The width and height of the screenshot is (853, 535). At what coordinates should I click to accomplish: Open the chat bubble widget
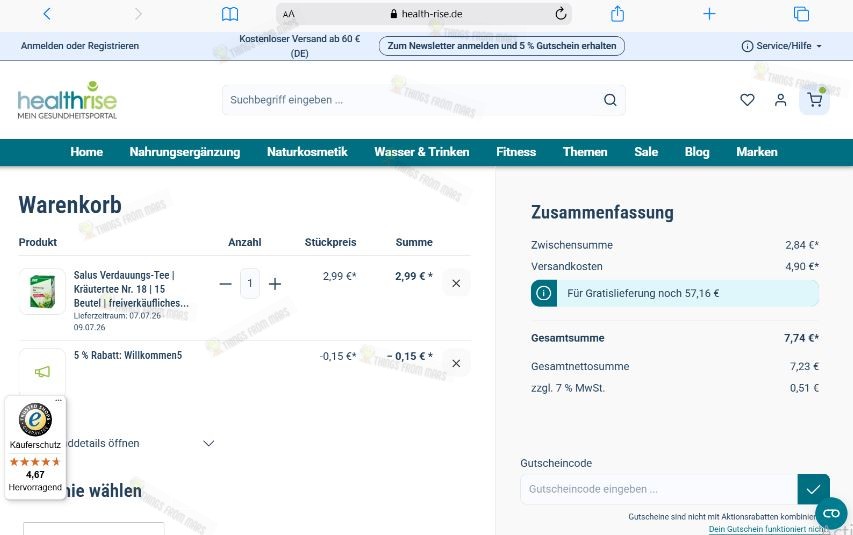[831, 513]
